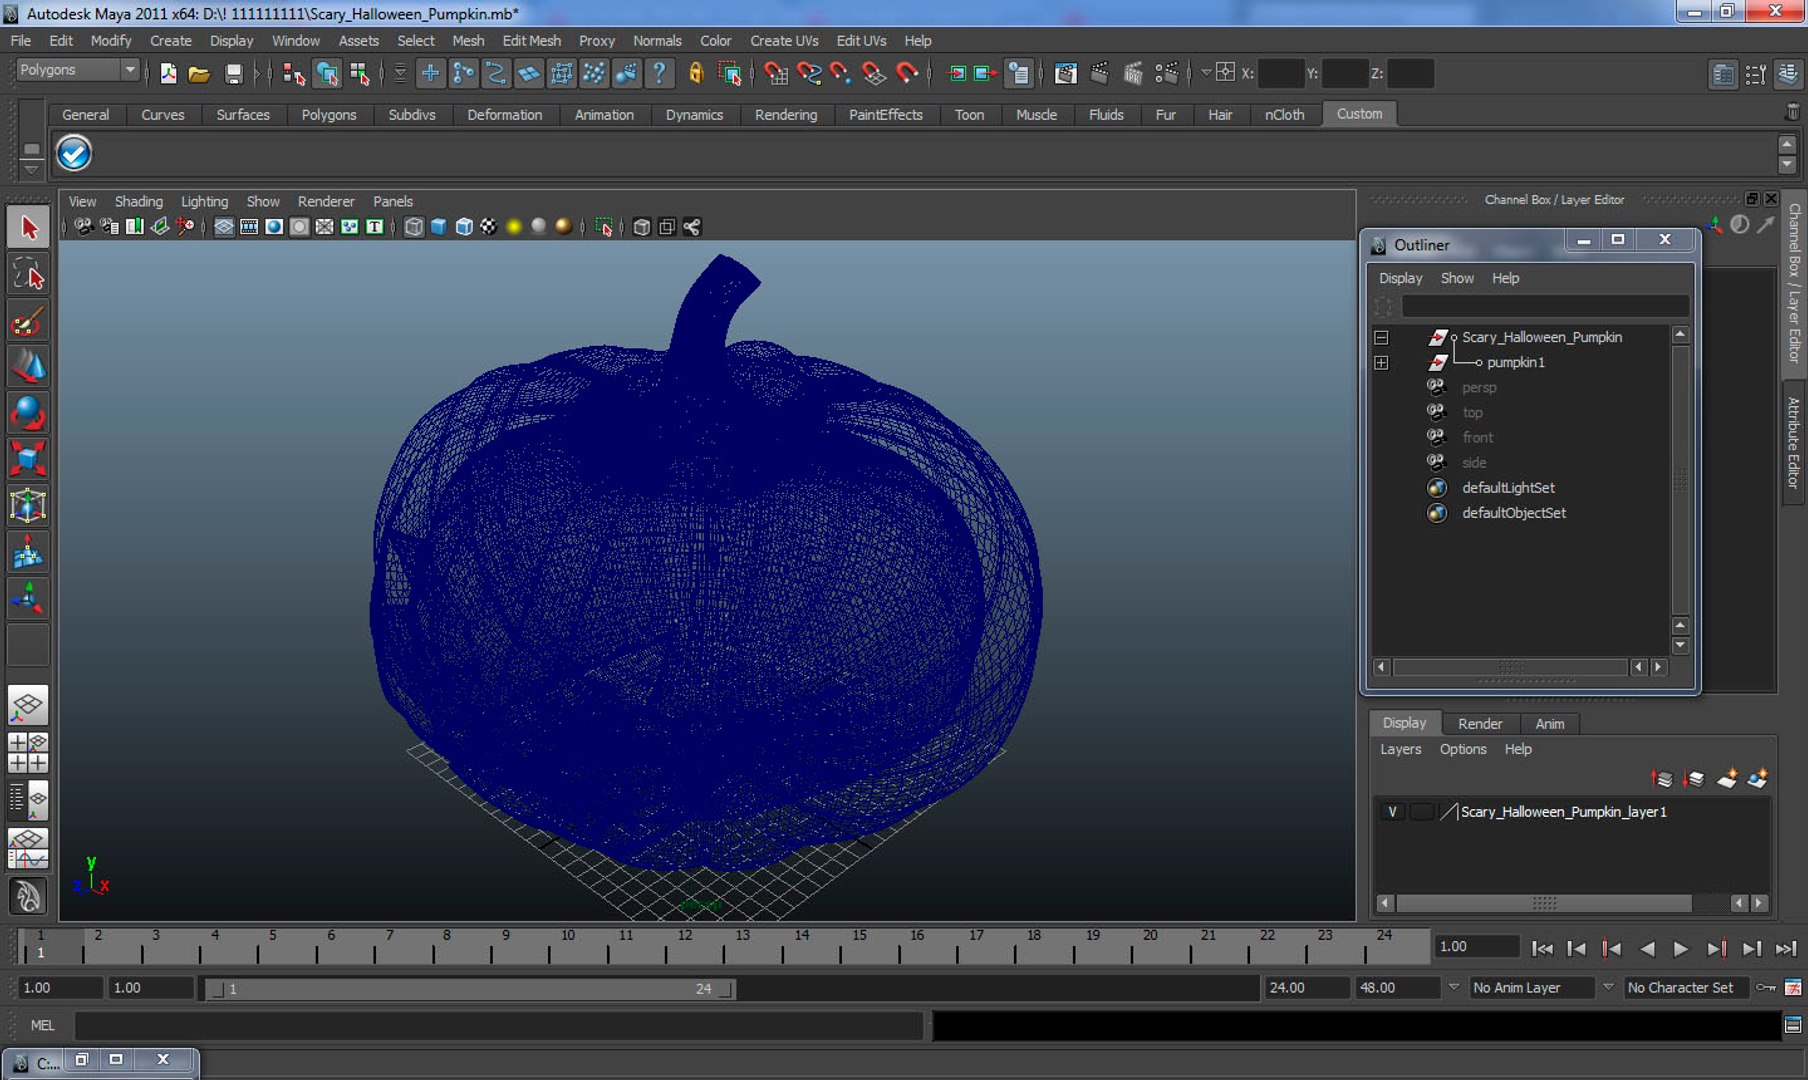Open a scene with folder icon
Image resolution: width=1808 pixels, height=1080 pixels.
tap(199, 73)
